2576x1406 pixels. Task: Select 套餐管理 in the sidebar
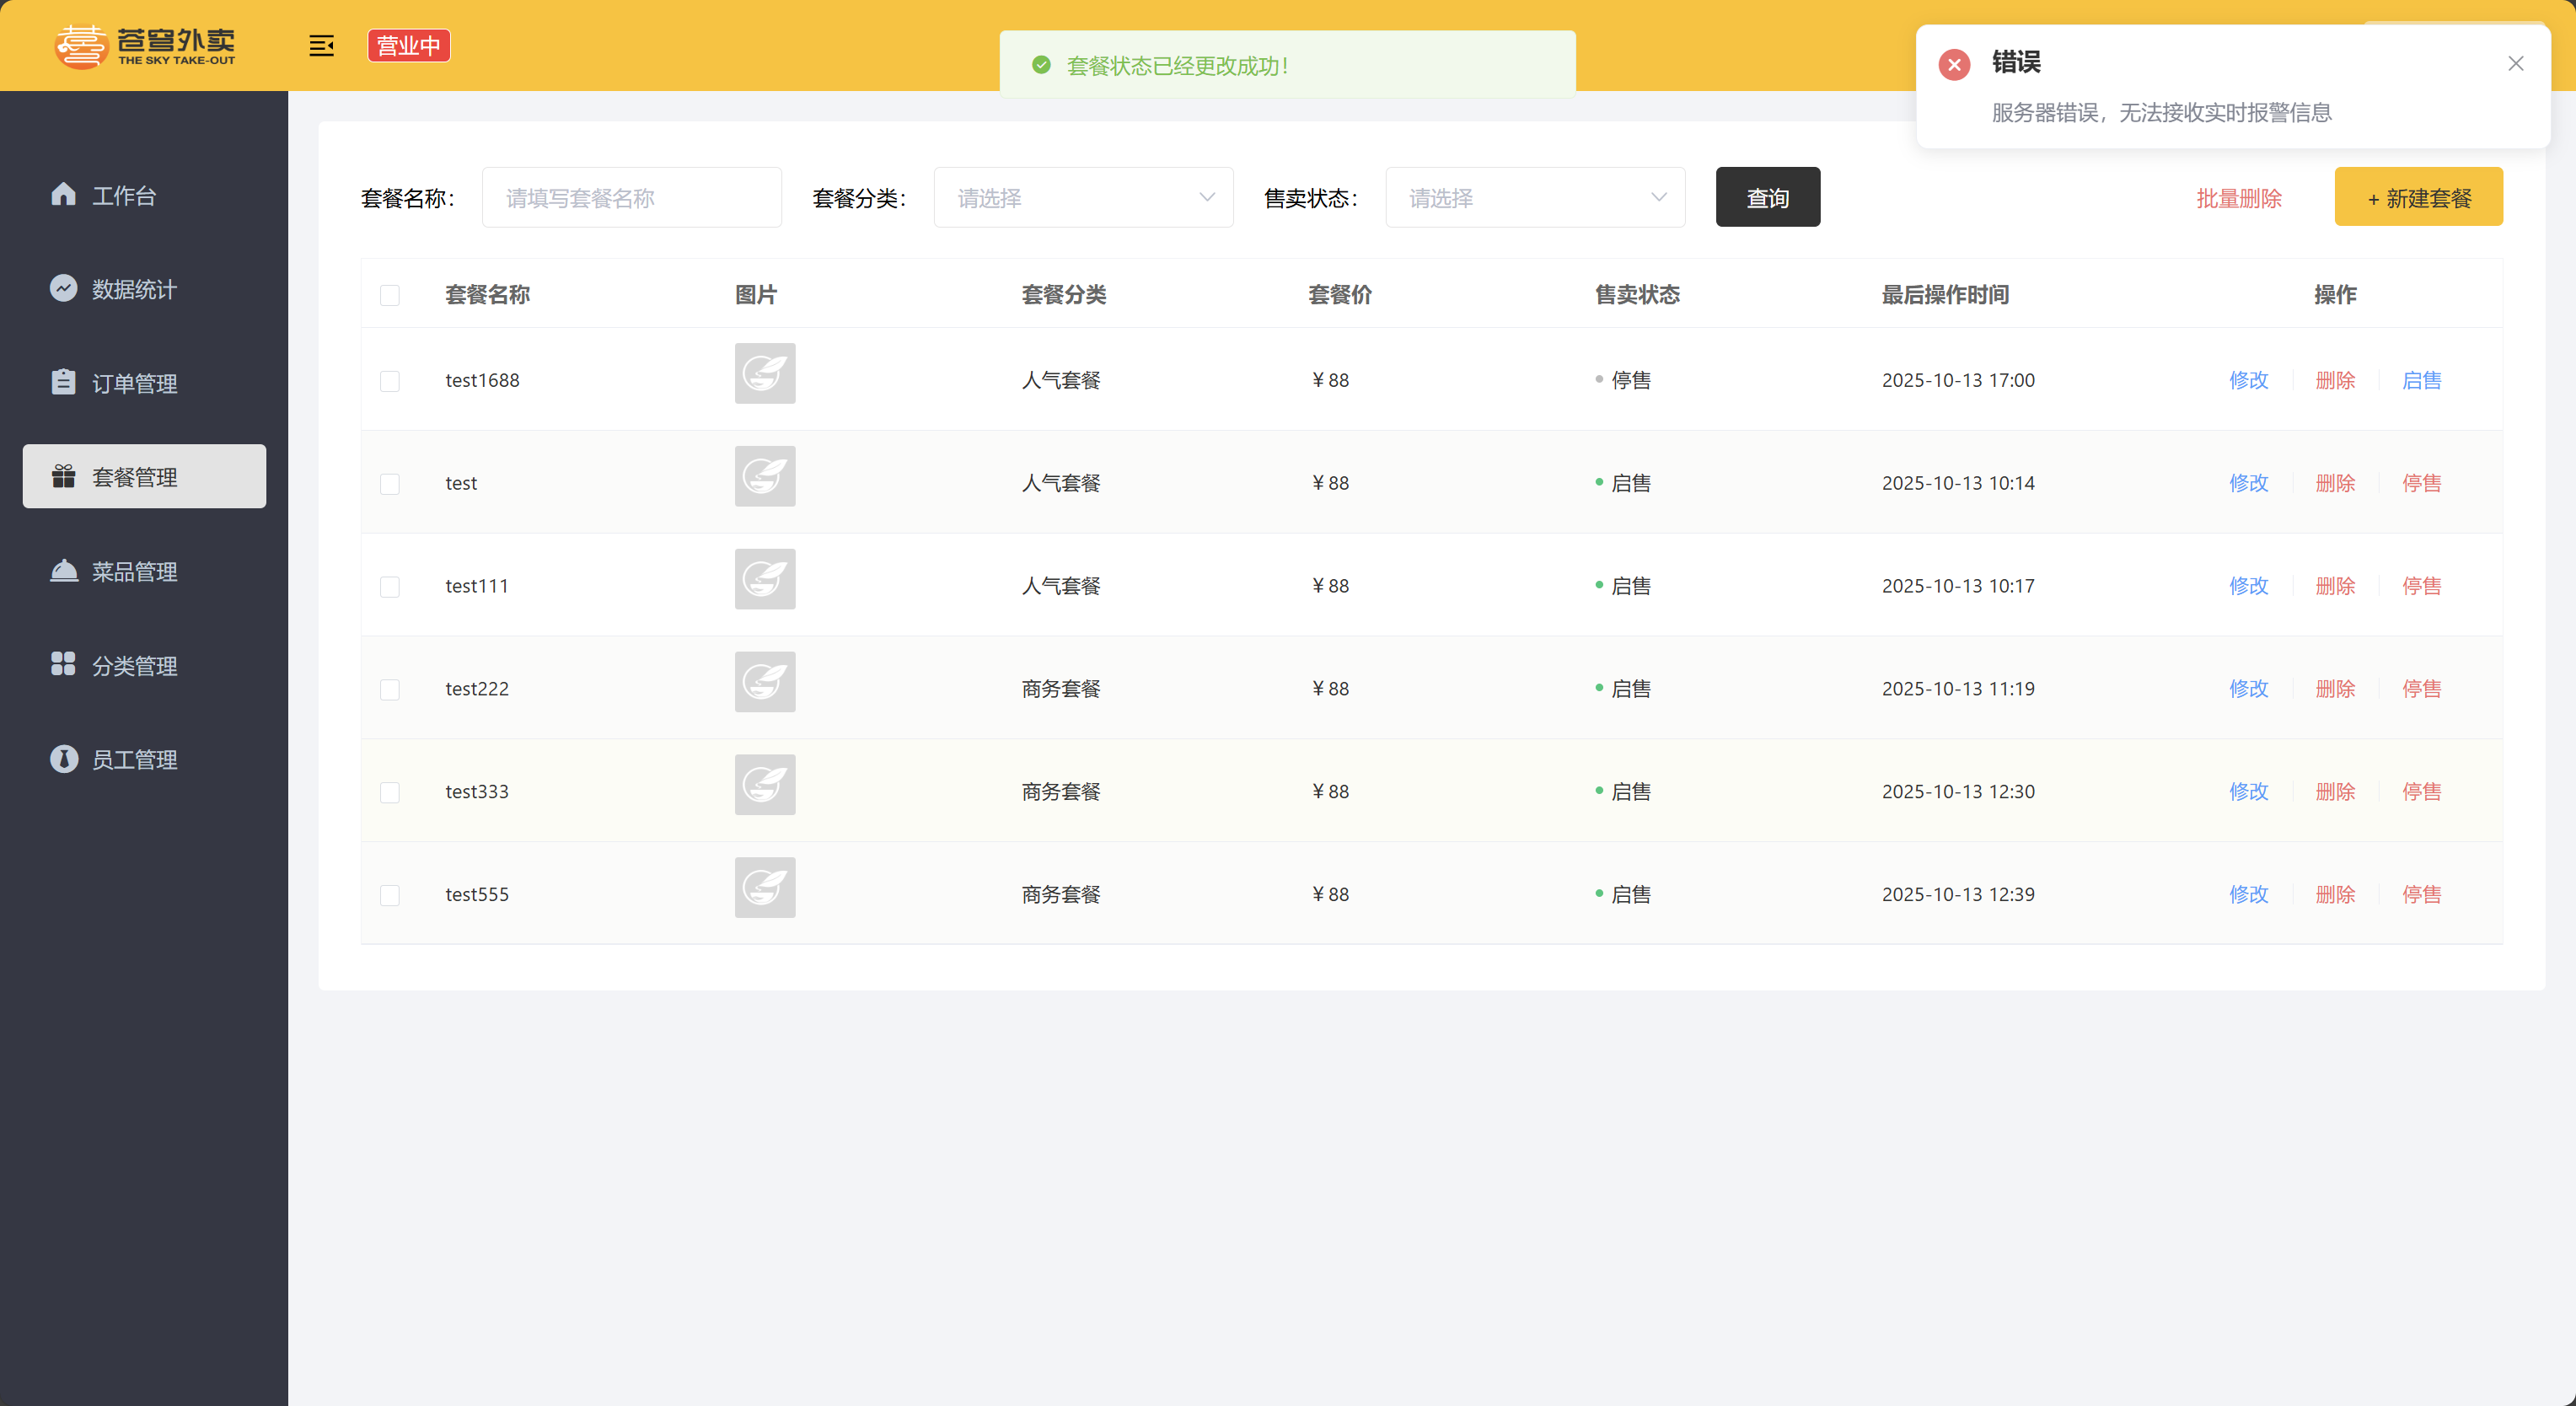coord(144,477)
